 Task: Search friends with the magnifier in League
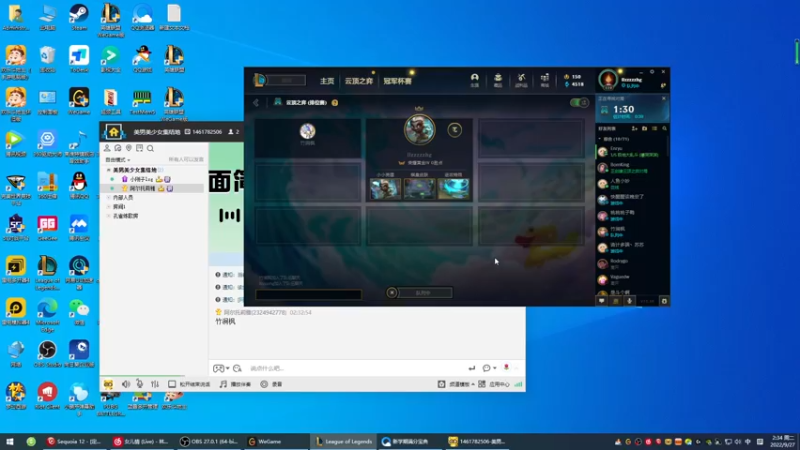[x=664, y=129]
